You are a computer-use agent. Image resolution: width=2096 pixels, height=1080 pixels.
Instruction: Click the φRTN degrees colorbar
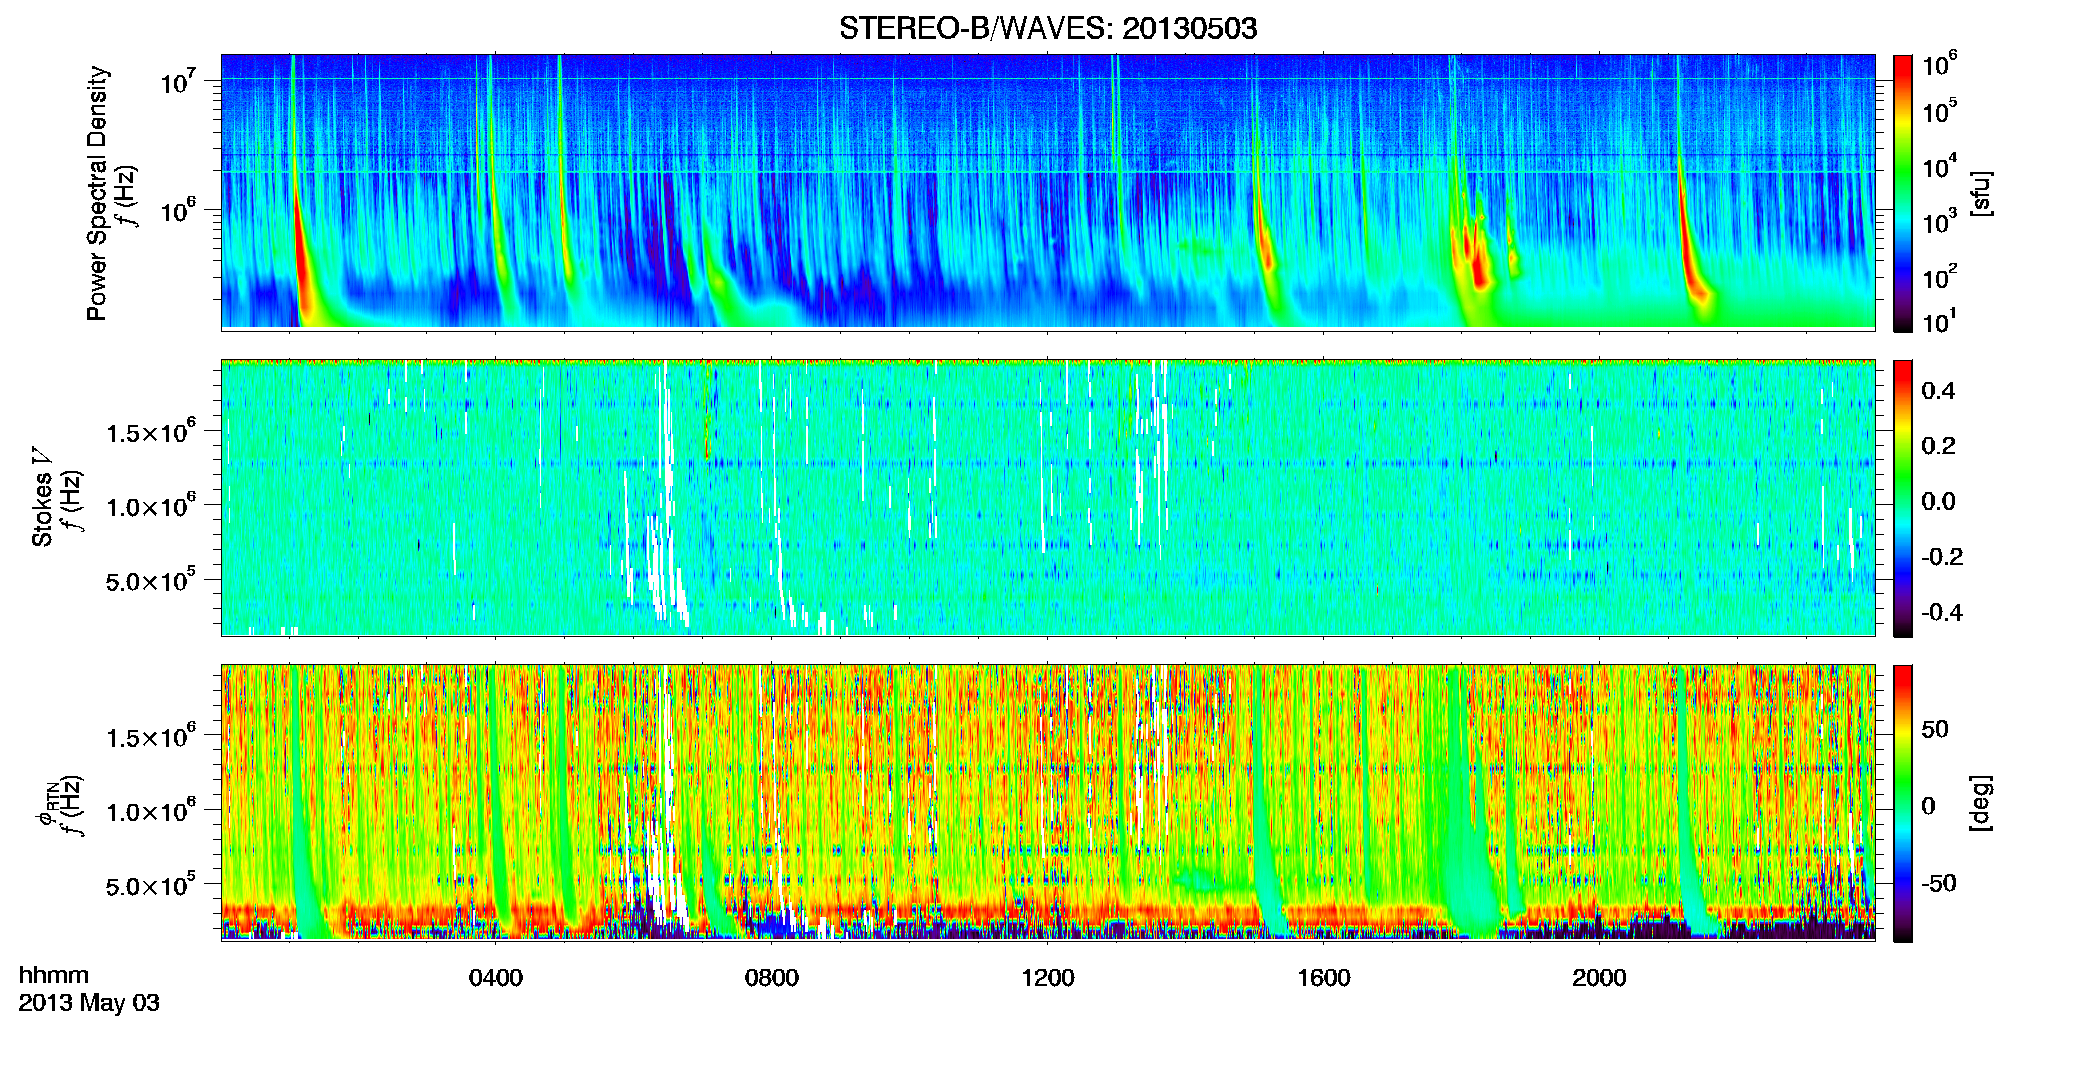tap(1903, 803)
